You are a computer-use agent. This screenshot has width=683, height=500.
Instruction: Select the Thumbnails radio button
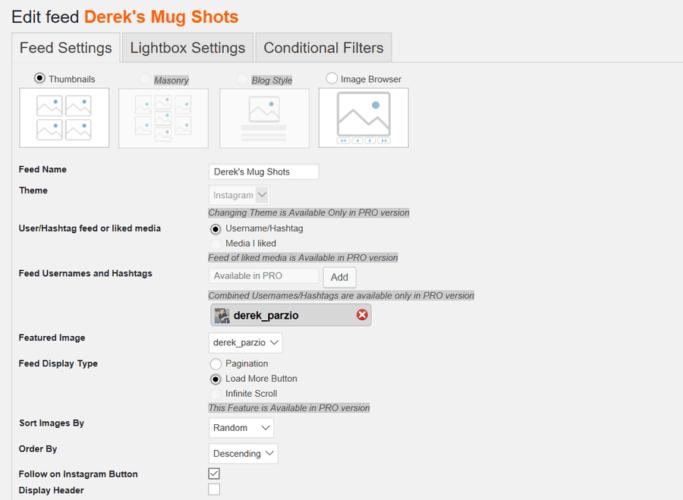pyautogui.click(x=40, y=79)
